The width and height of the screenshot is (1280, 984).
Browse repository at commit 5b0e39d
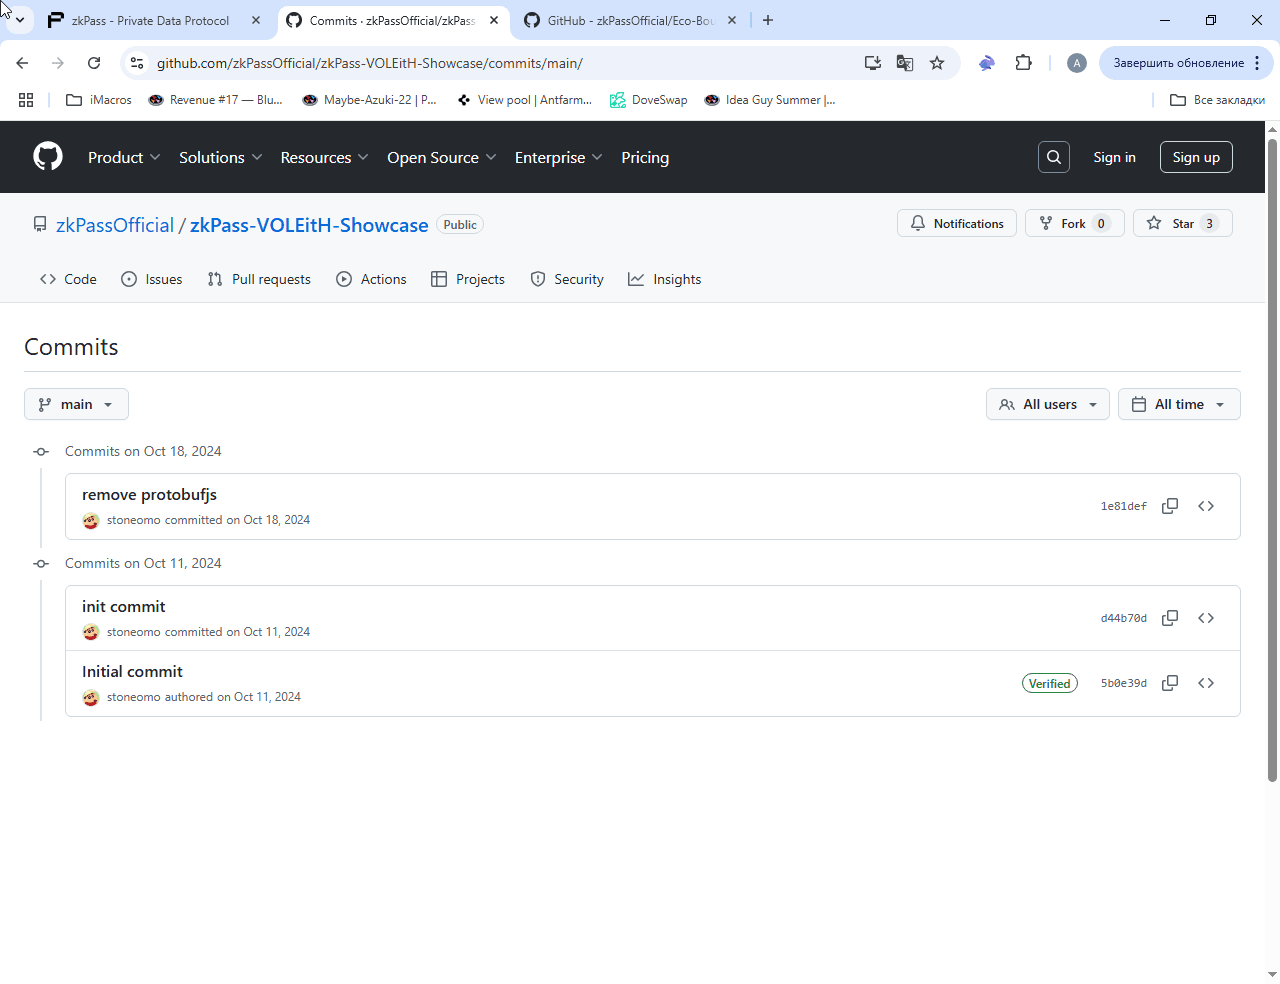[x=1206, y=683]
